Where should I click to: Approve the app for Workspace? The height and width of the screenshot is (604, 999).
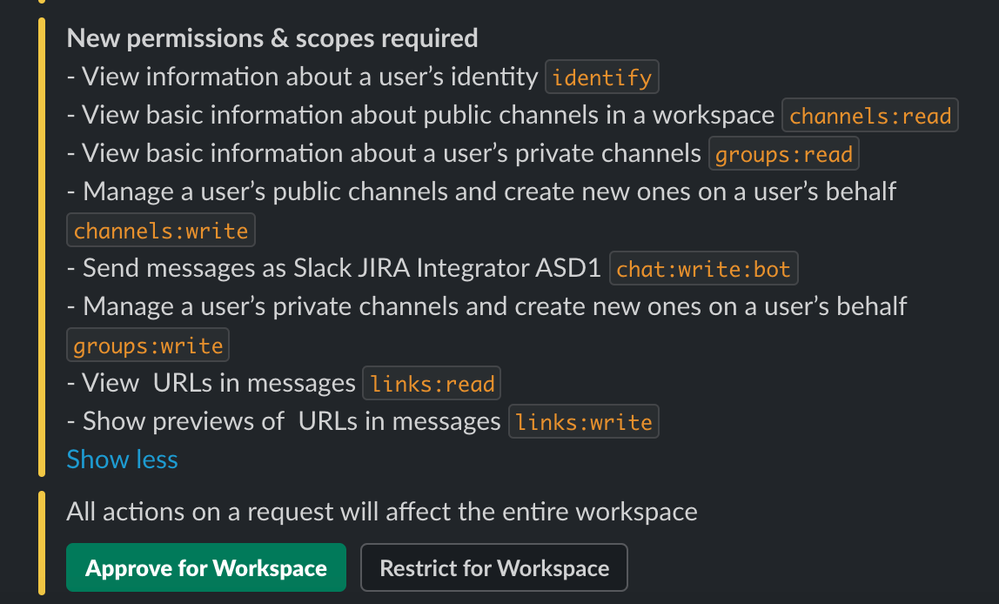point(206,568)
